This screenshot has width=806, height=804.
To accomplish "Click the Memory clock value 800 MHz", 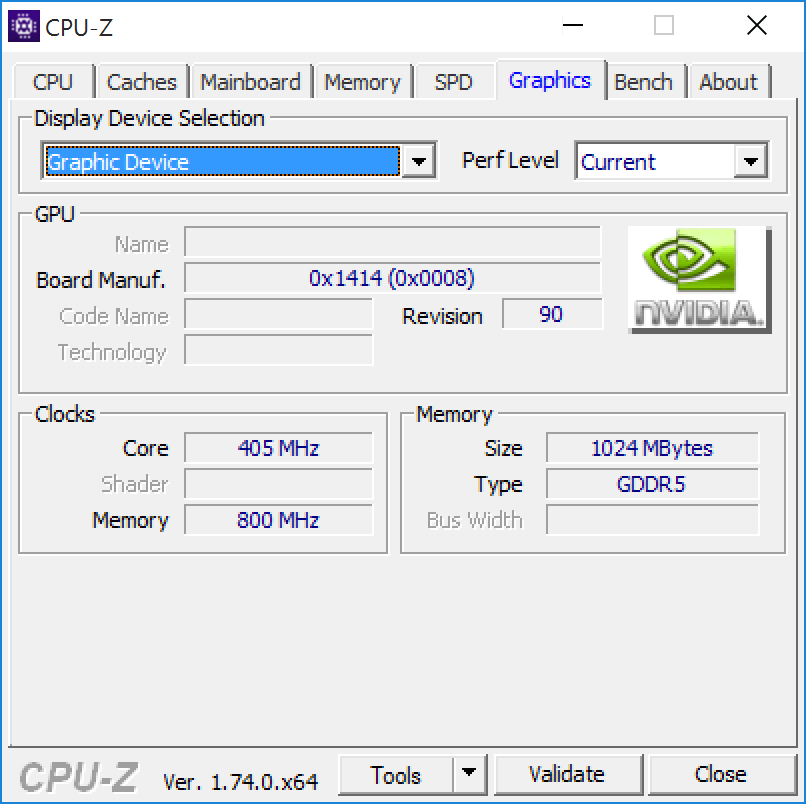I will click(x=279, y=520).
